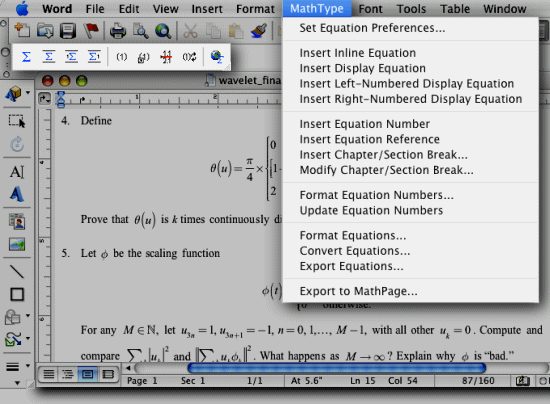Viewport: 550px width, 404px height.
Task: Click the horizontal scrollbar left arrow
Action: (128, 368)
